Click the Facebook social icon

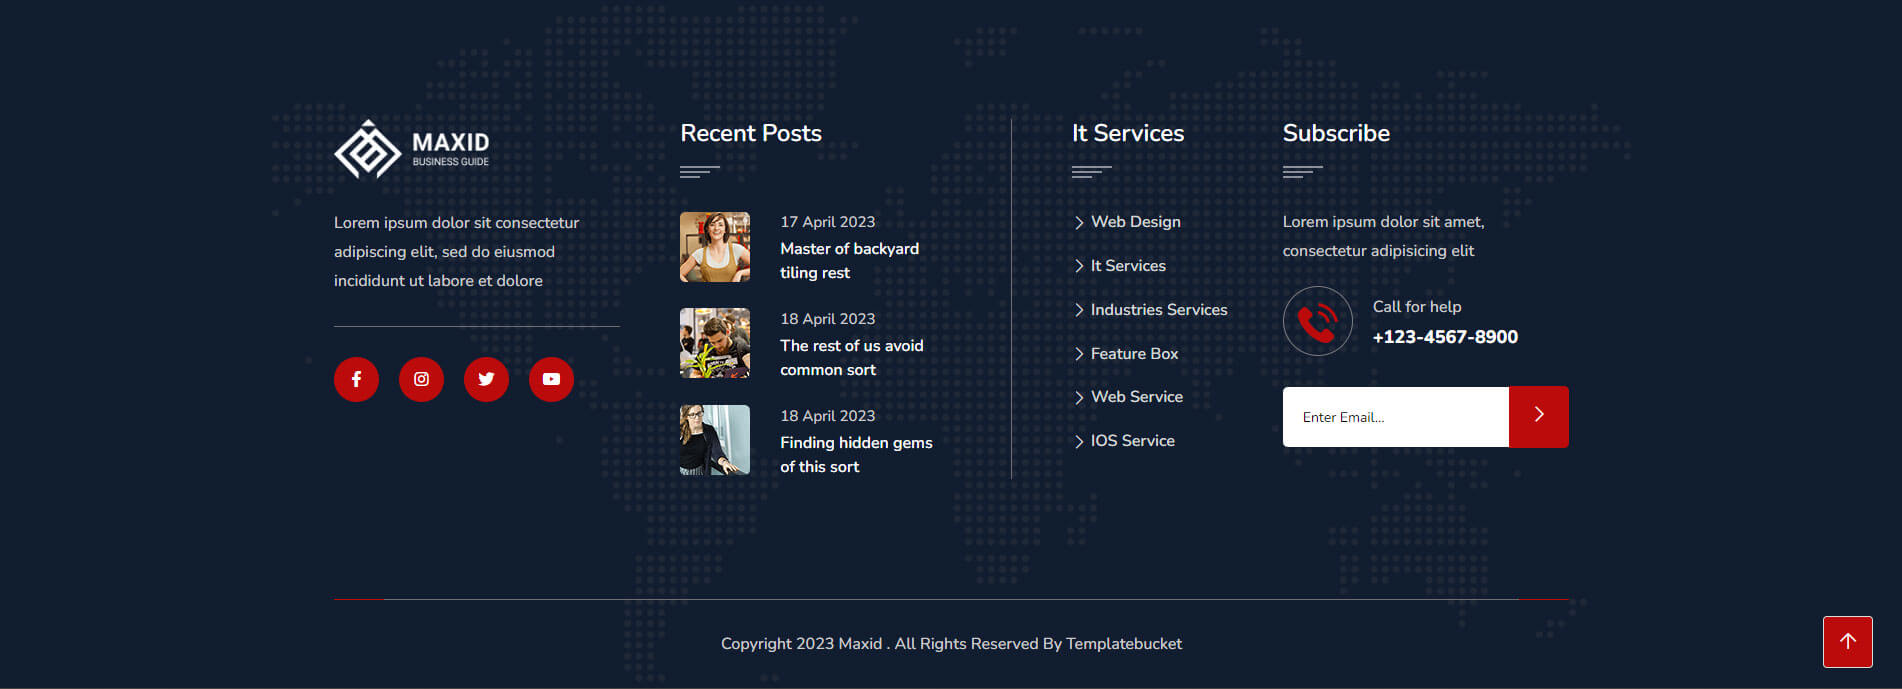(356, 379)
